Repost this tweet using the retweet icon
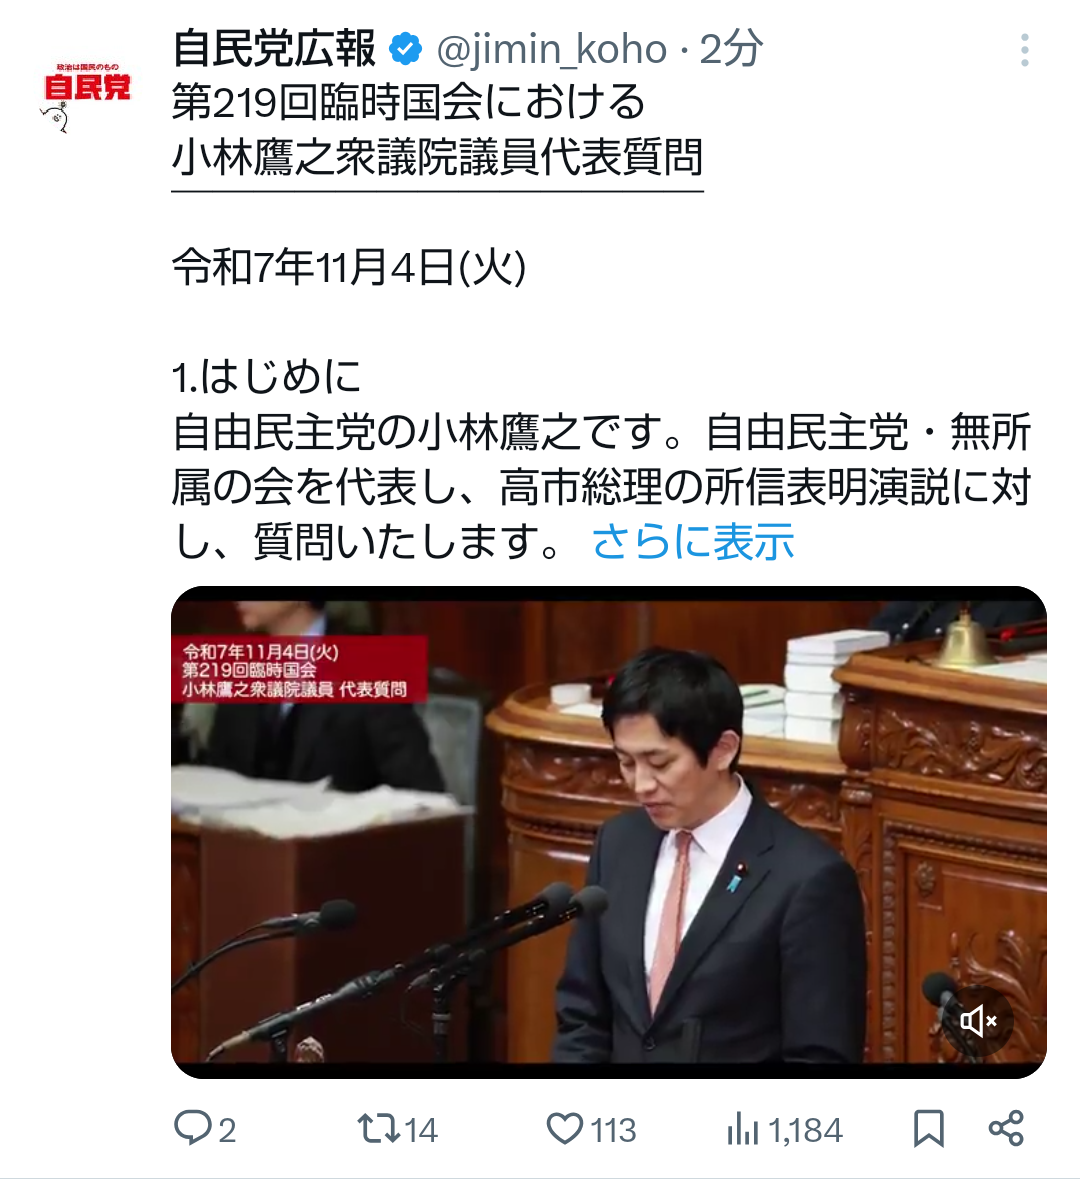This screenshot has height=1193, width=1080. (379, 1128)
